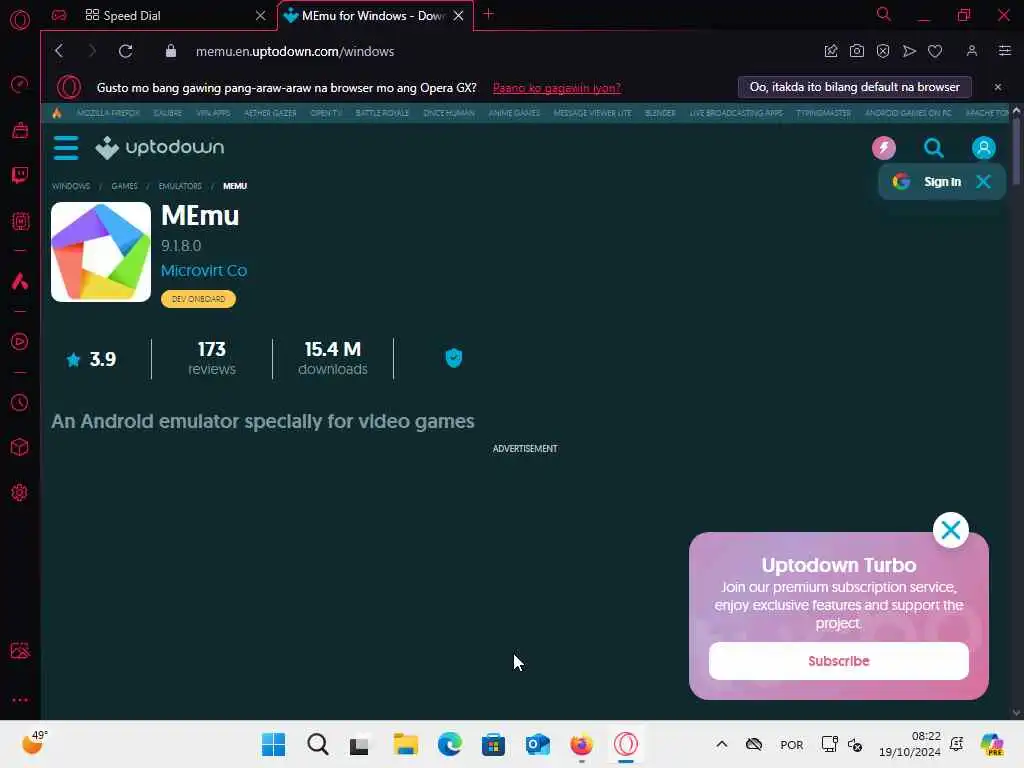Close the Speed Dial tab
The image size is (1024, 768).
pos(261,15)
